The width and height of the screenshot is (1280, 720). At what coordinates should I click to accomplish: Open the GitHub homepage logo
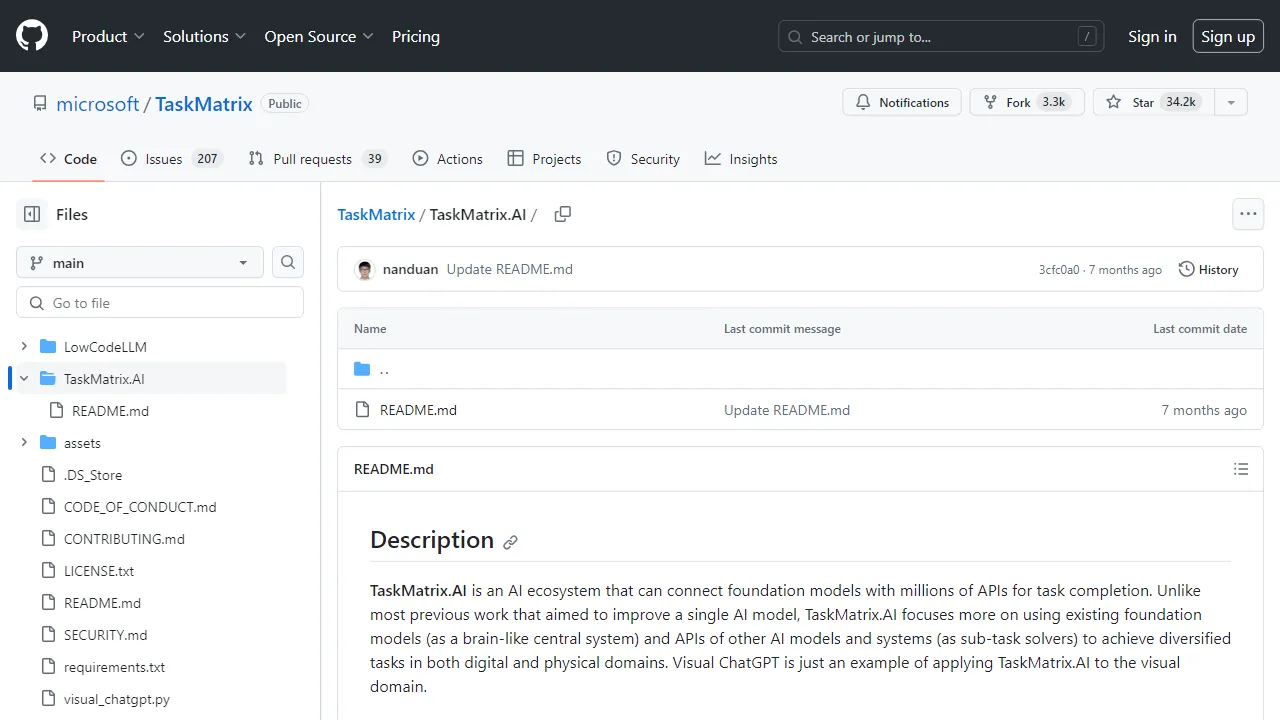[32, 36]
